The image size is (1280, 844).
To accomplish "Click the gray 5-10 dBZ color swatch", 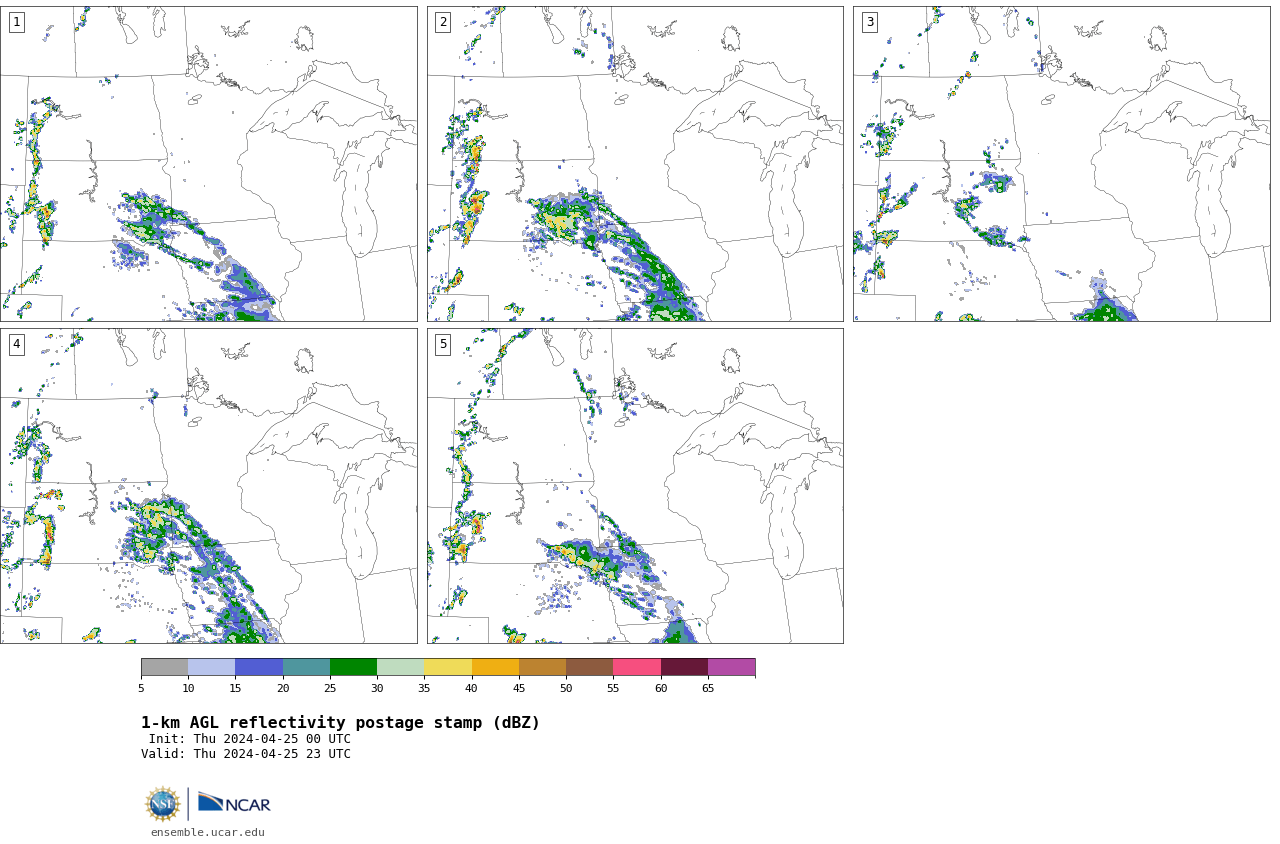I will click(164, 667).
